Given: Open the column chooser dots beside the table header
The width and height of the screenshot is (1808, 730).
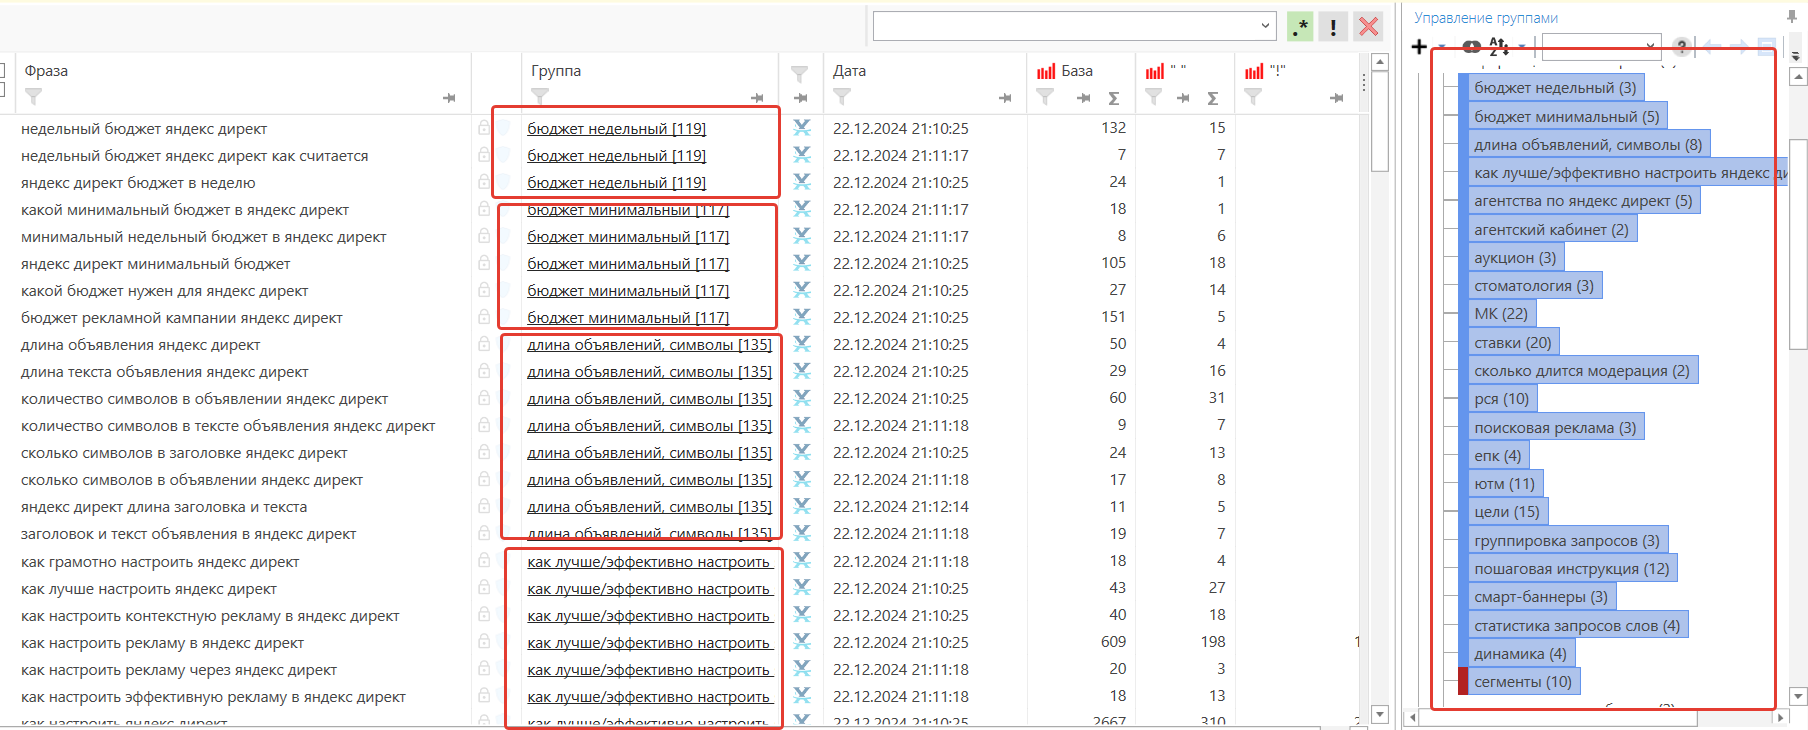Looking at the screenshot, I should [x=1364, y=82].
